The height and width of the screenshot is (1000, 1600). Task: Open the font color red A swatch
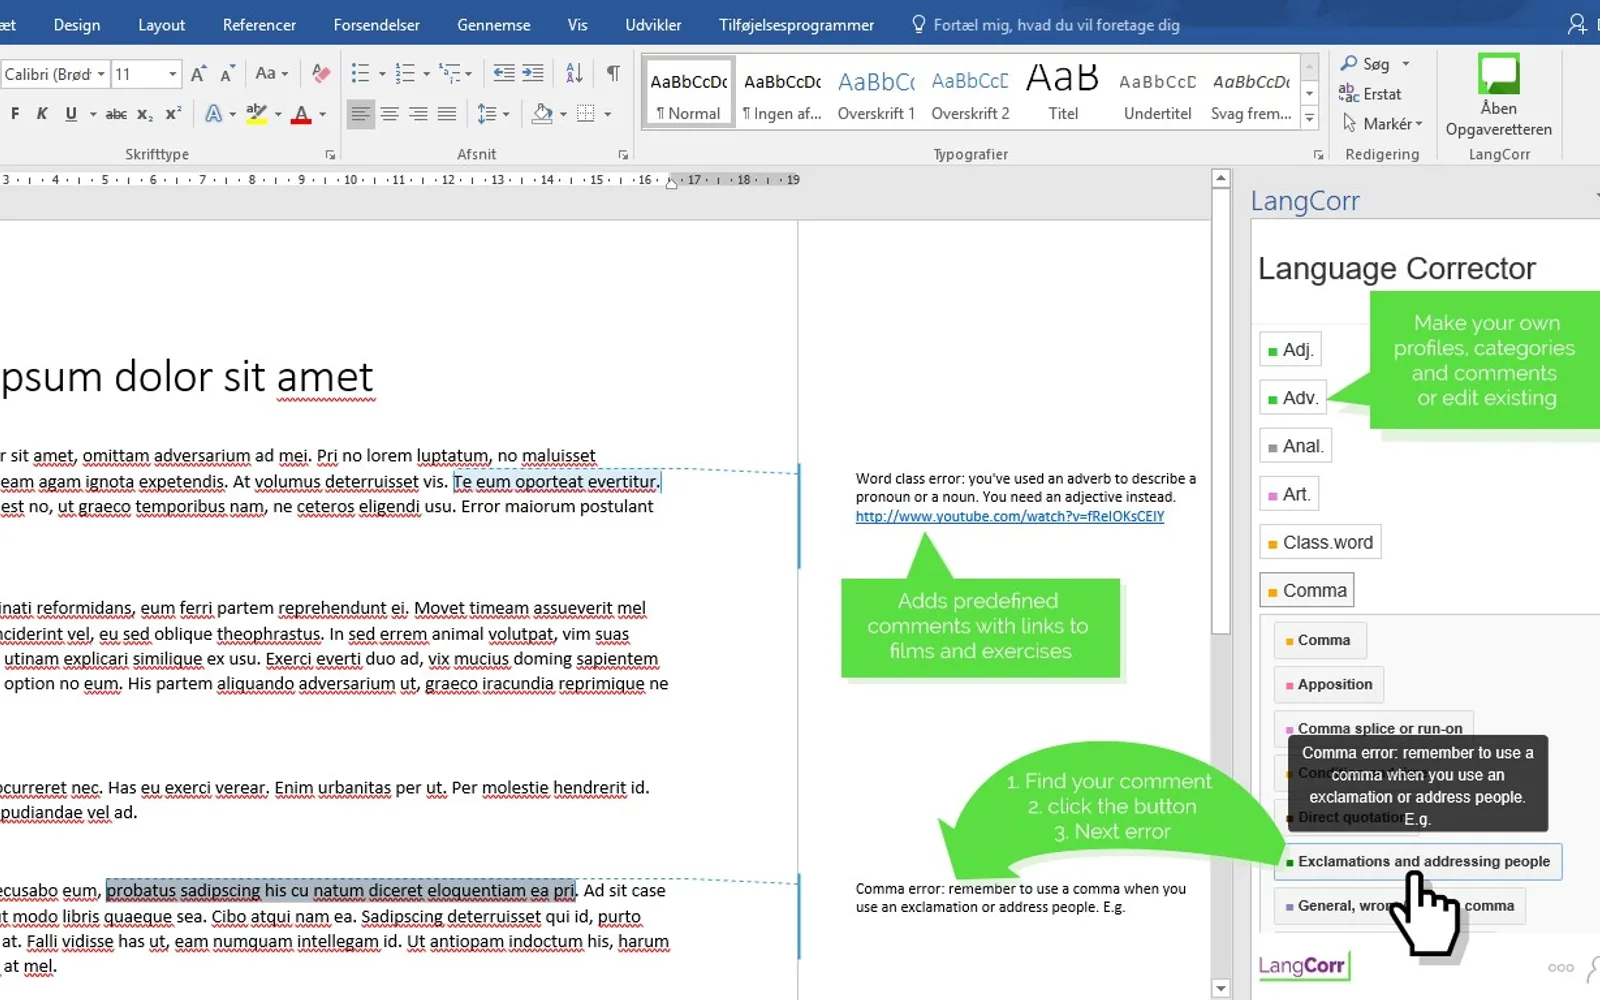click(301, 114)
